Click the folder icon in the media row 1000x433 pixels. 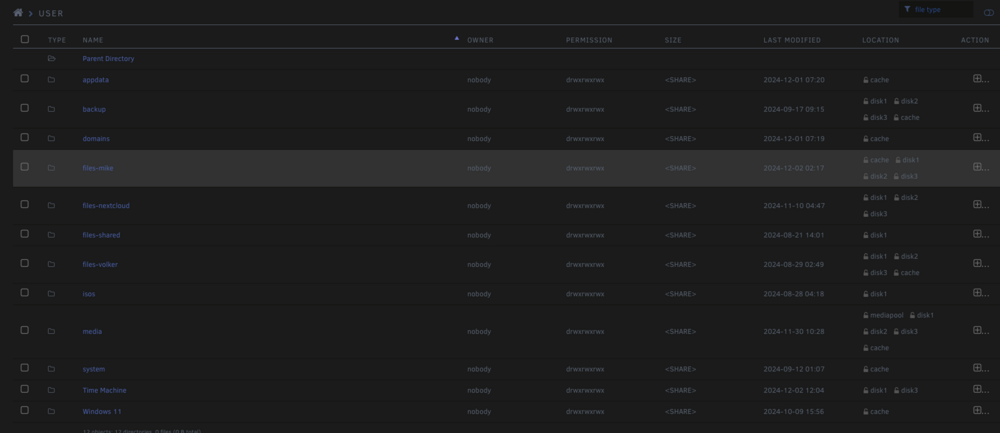[x=51, y=332]
